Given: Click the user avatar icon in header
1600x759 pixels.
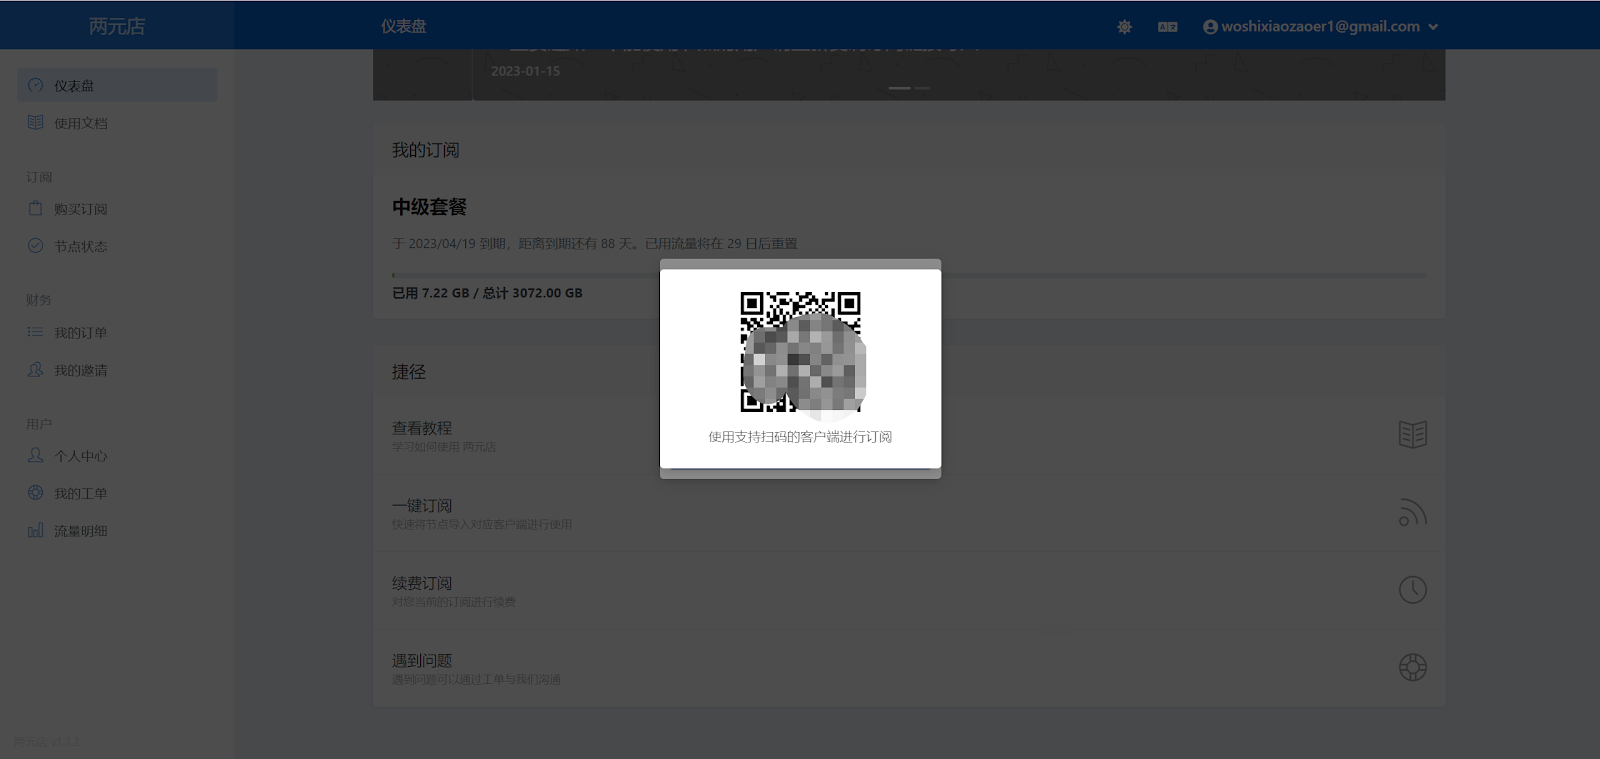Looking at the screenshot, I should (1210, 27).
